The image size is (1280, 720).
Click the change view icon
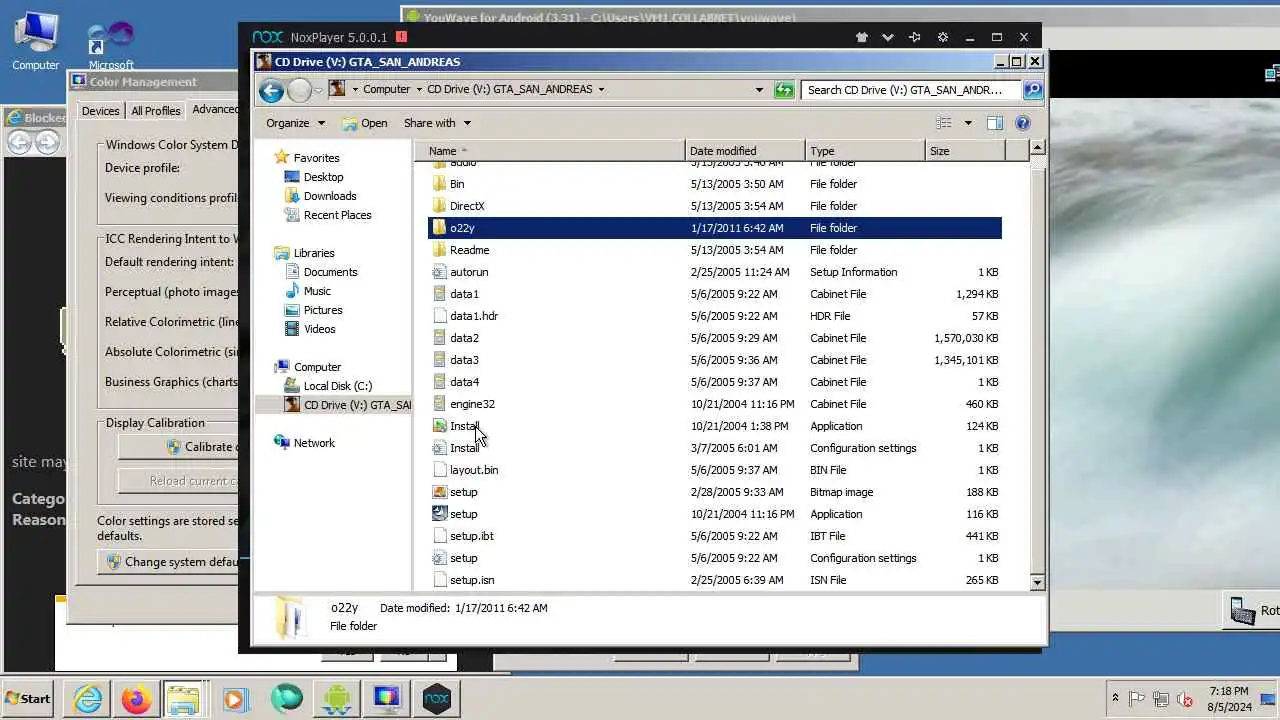[x=944, y=123]
